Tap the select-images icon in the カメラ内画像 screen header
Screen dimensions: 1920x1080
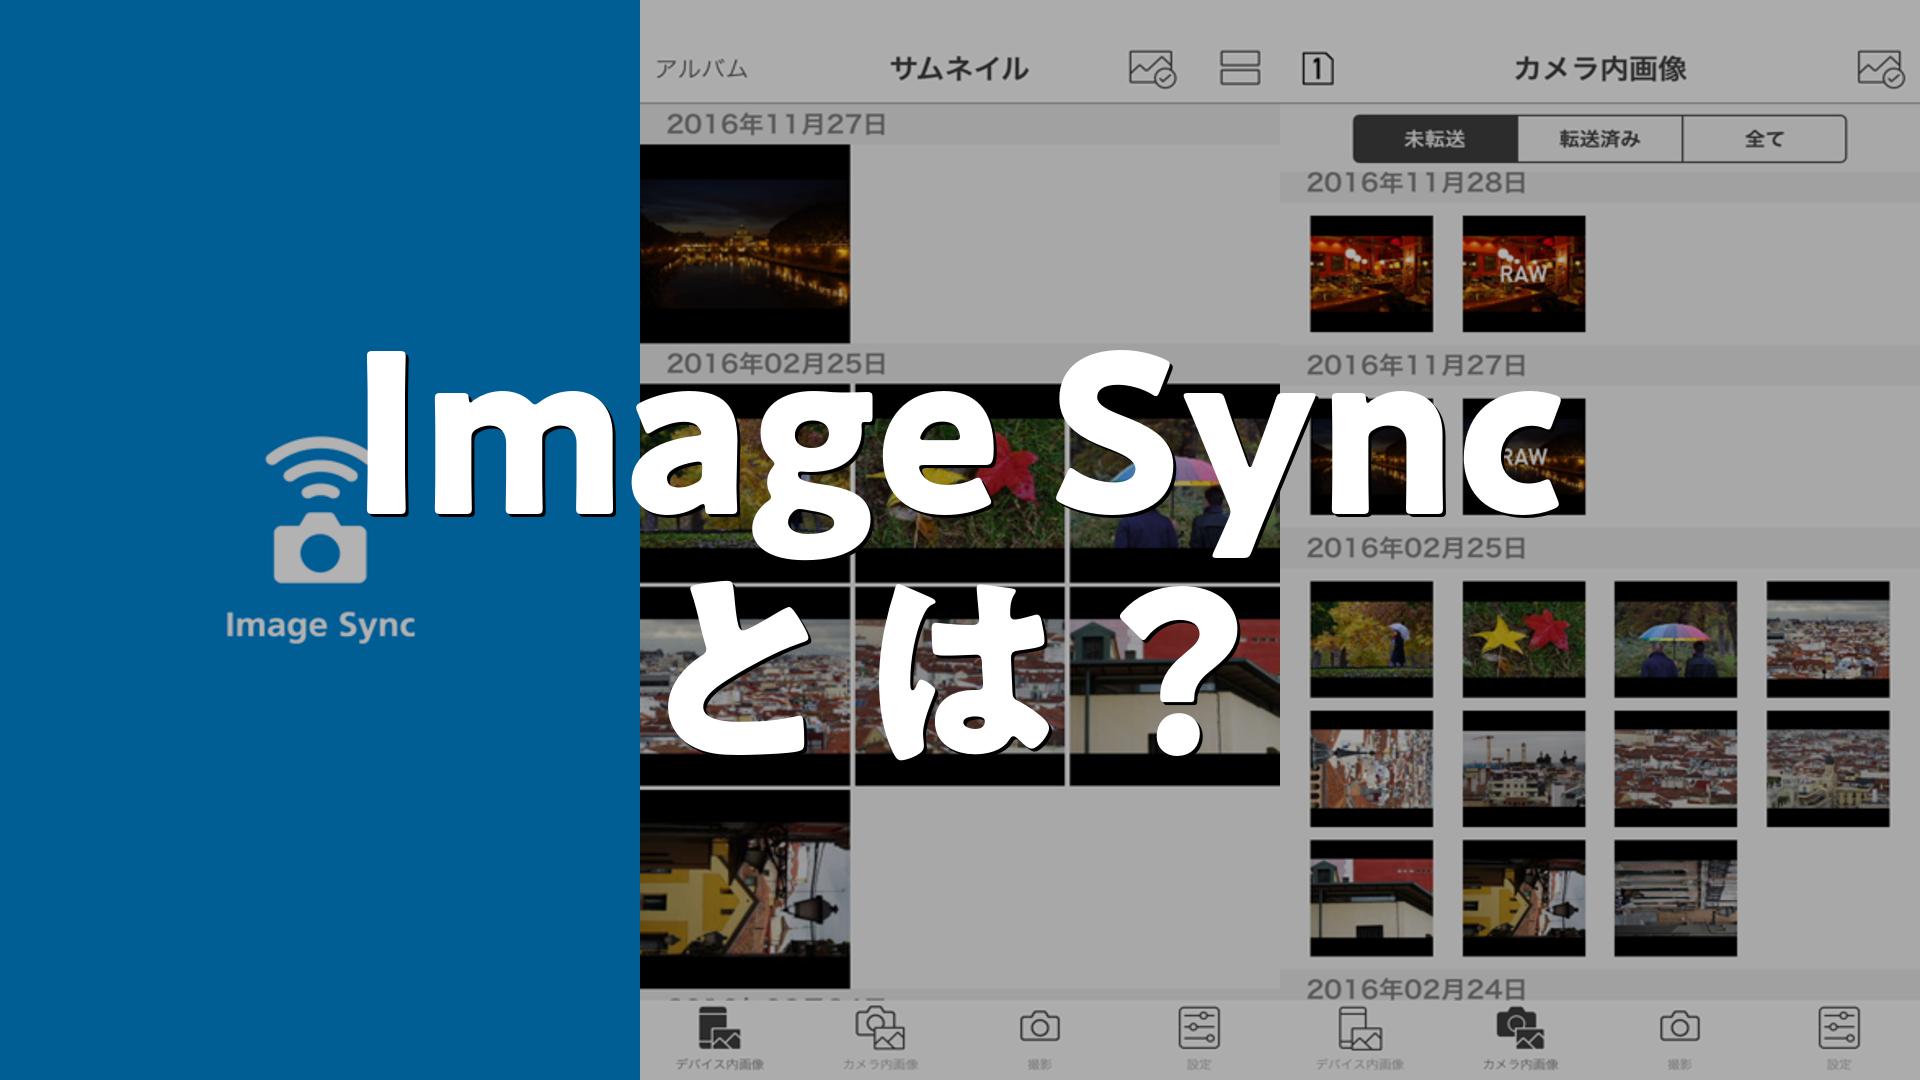click(1881, 69)
